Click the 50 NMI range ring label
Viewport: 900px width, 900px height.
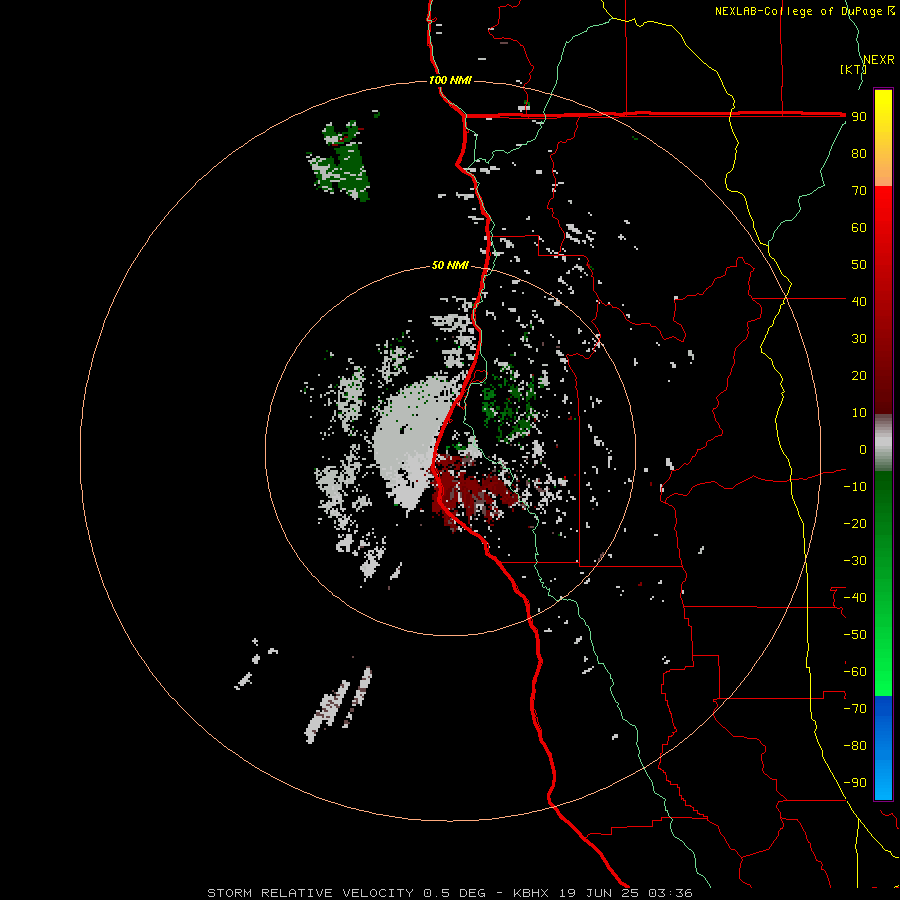point(450,265)
